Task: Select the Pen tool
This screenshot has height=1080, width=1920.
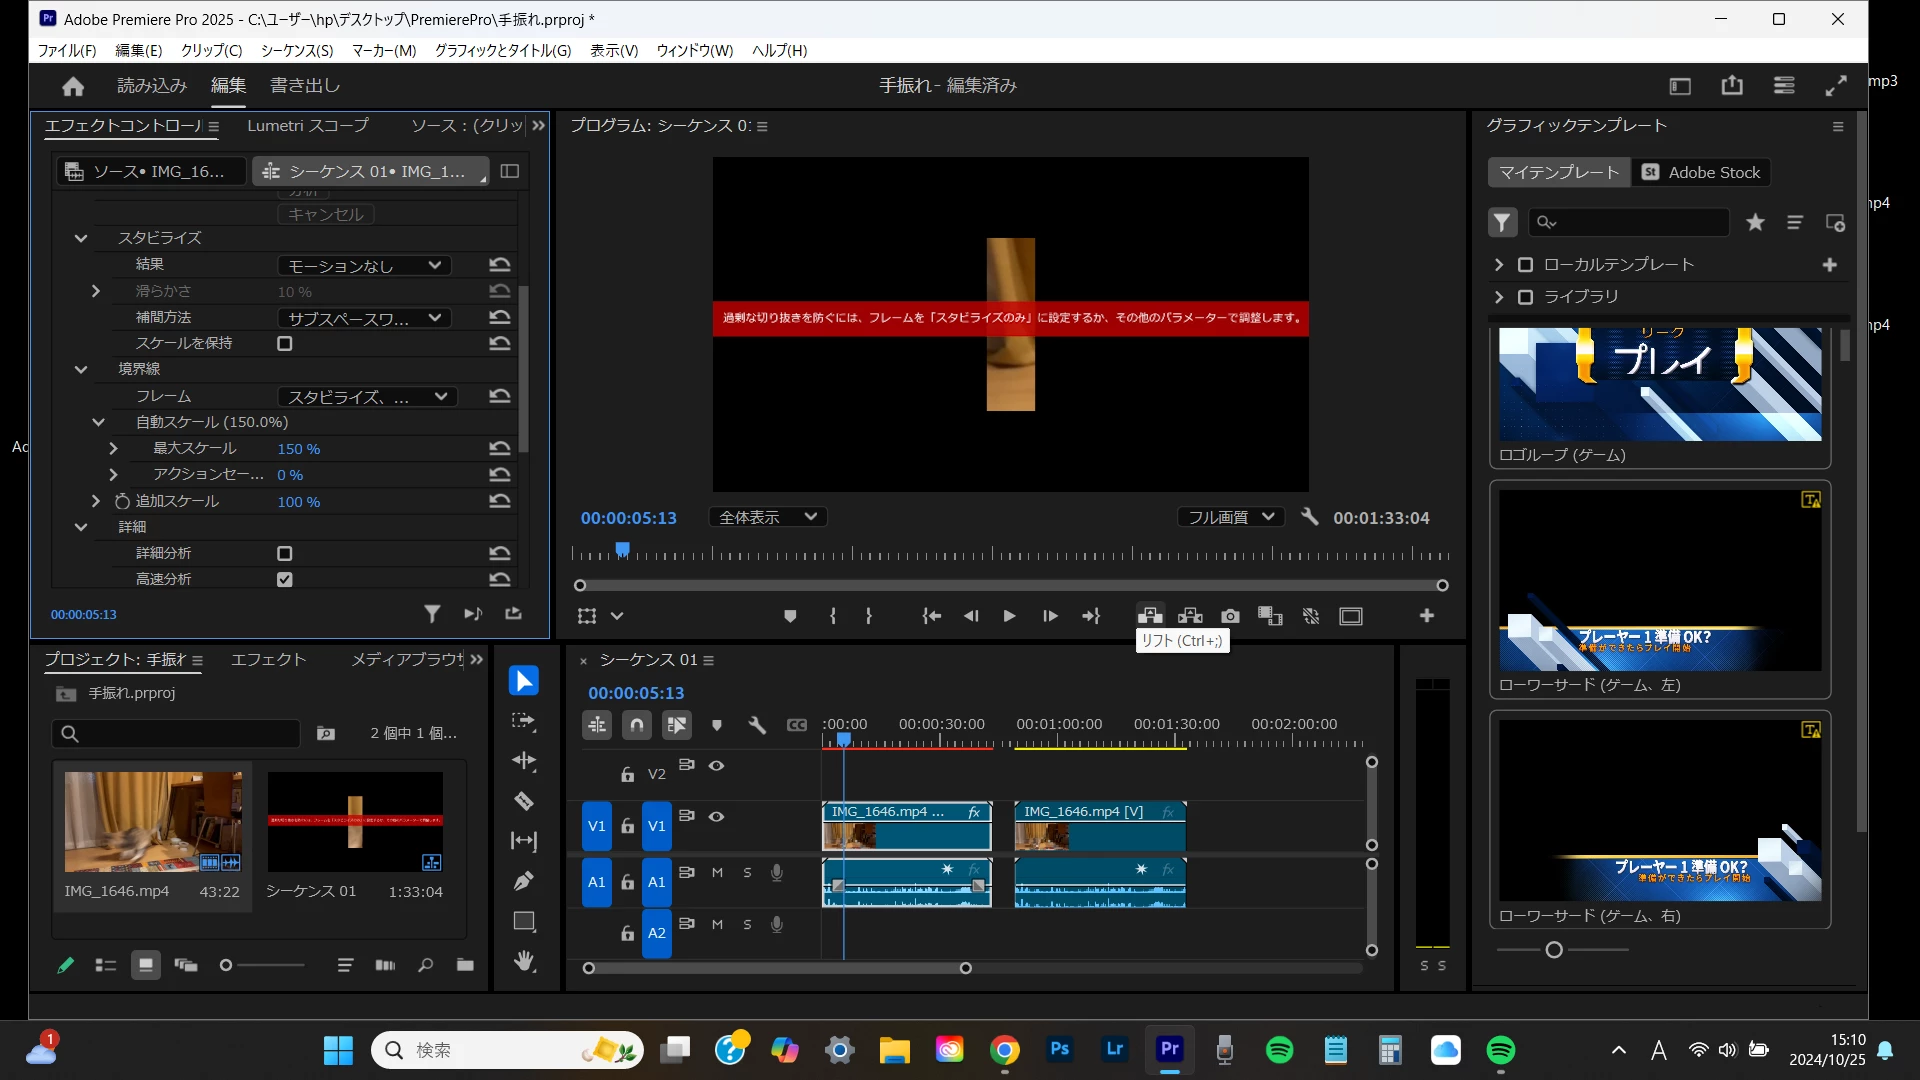Action: coord(524,881)
